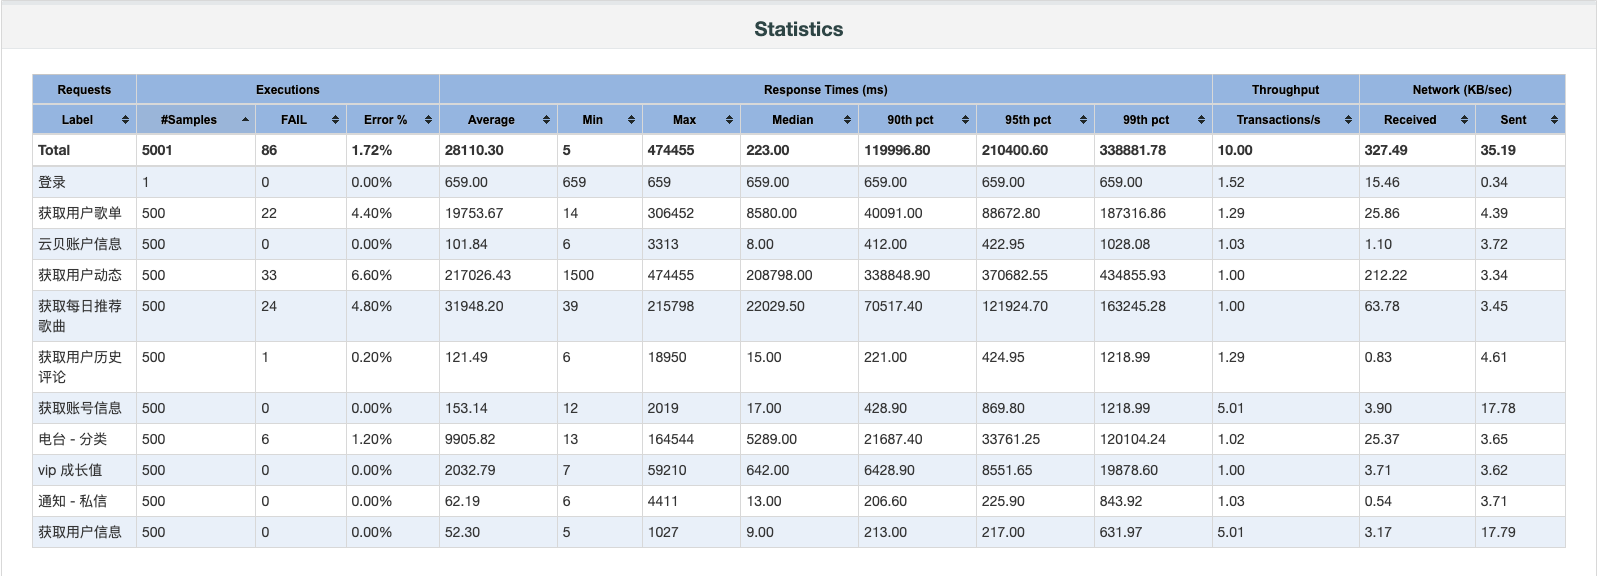The height and width of the screenshot is (576, 1597).
Task: Click the total FAIL count 86
Action: tap(269, 150)
